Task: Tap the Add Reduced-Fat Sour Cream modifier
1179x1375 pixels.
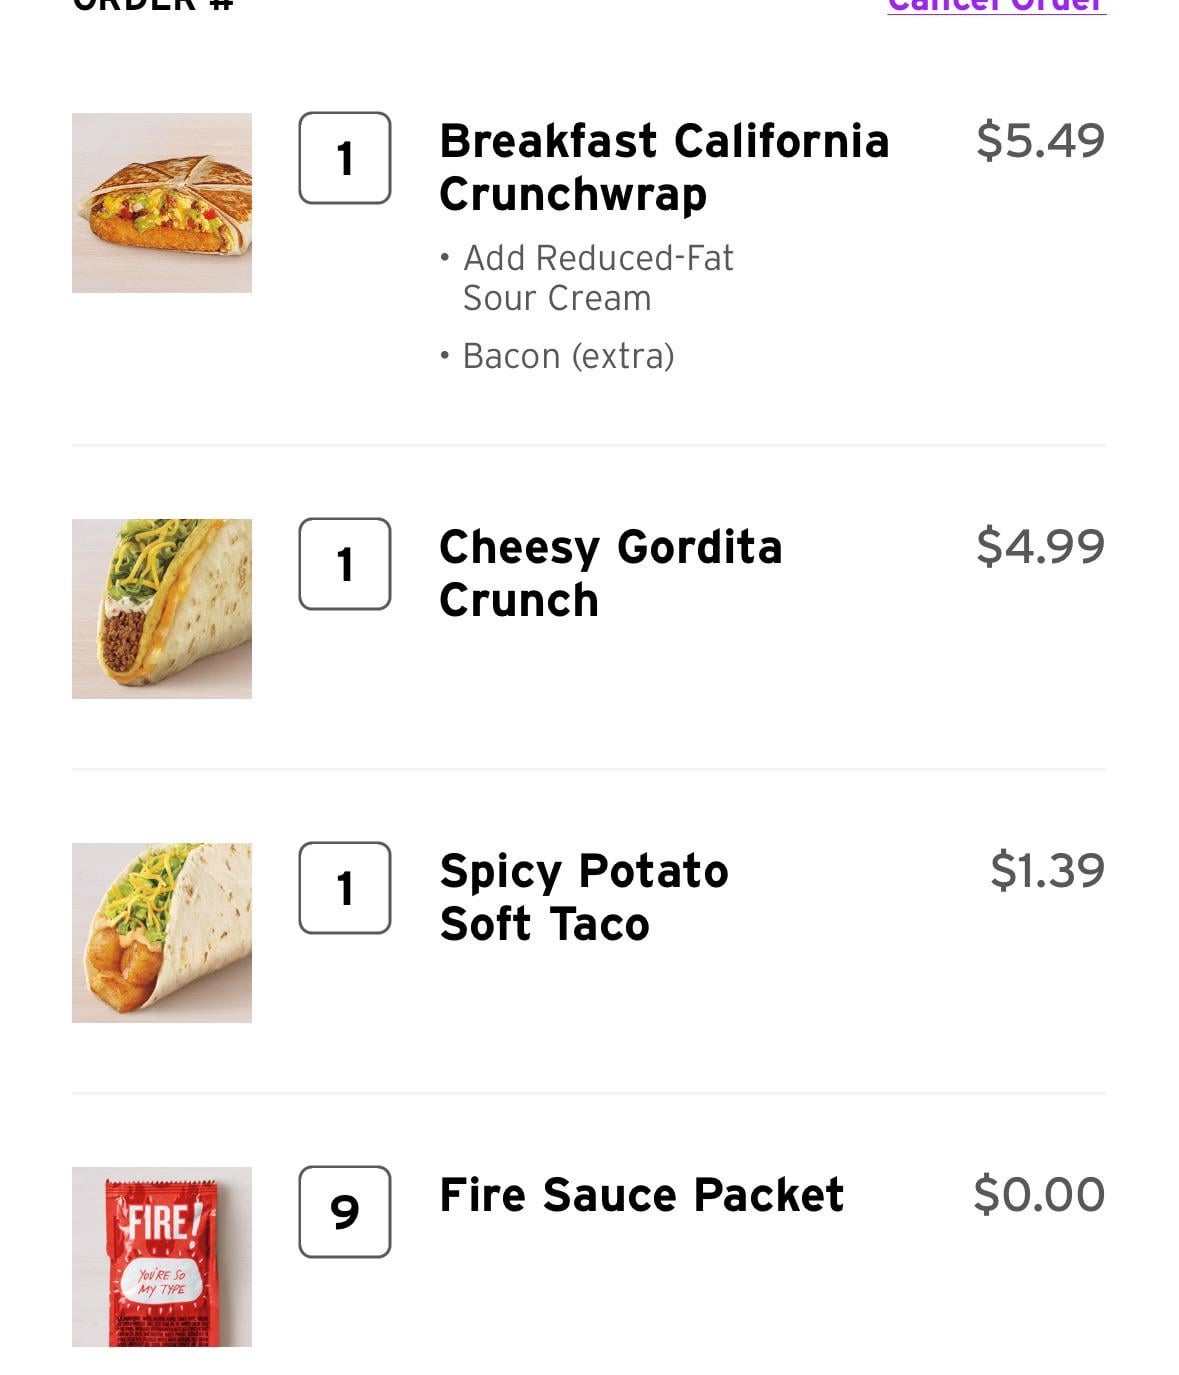Action: tap(598, 278)
